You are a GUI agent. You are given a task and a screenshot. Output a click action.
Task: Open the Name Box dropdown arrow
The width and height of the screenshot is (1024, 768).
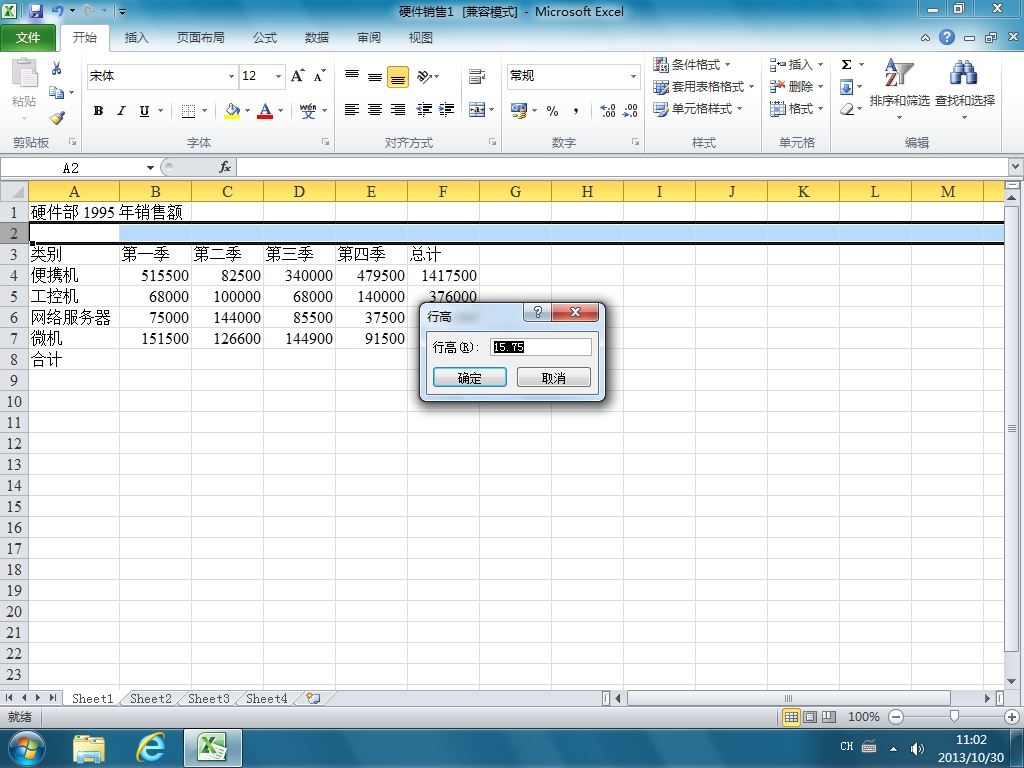pyautogui.click(x=150, y=168)
